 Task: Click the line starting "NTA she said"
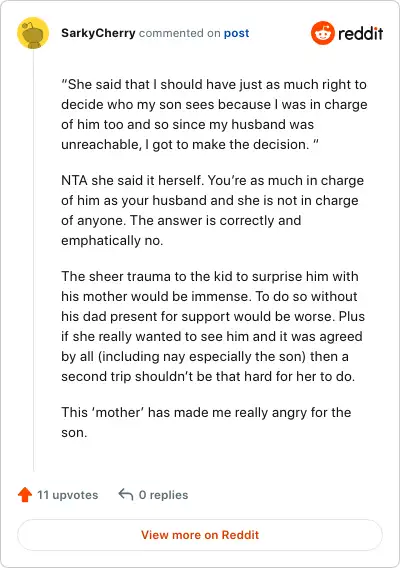click(x=212, y=180)
